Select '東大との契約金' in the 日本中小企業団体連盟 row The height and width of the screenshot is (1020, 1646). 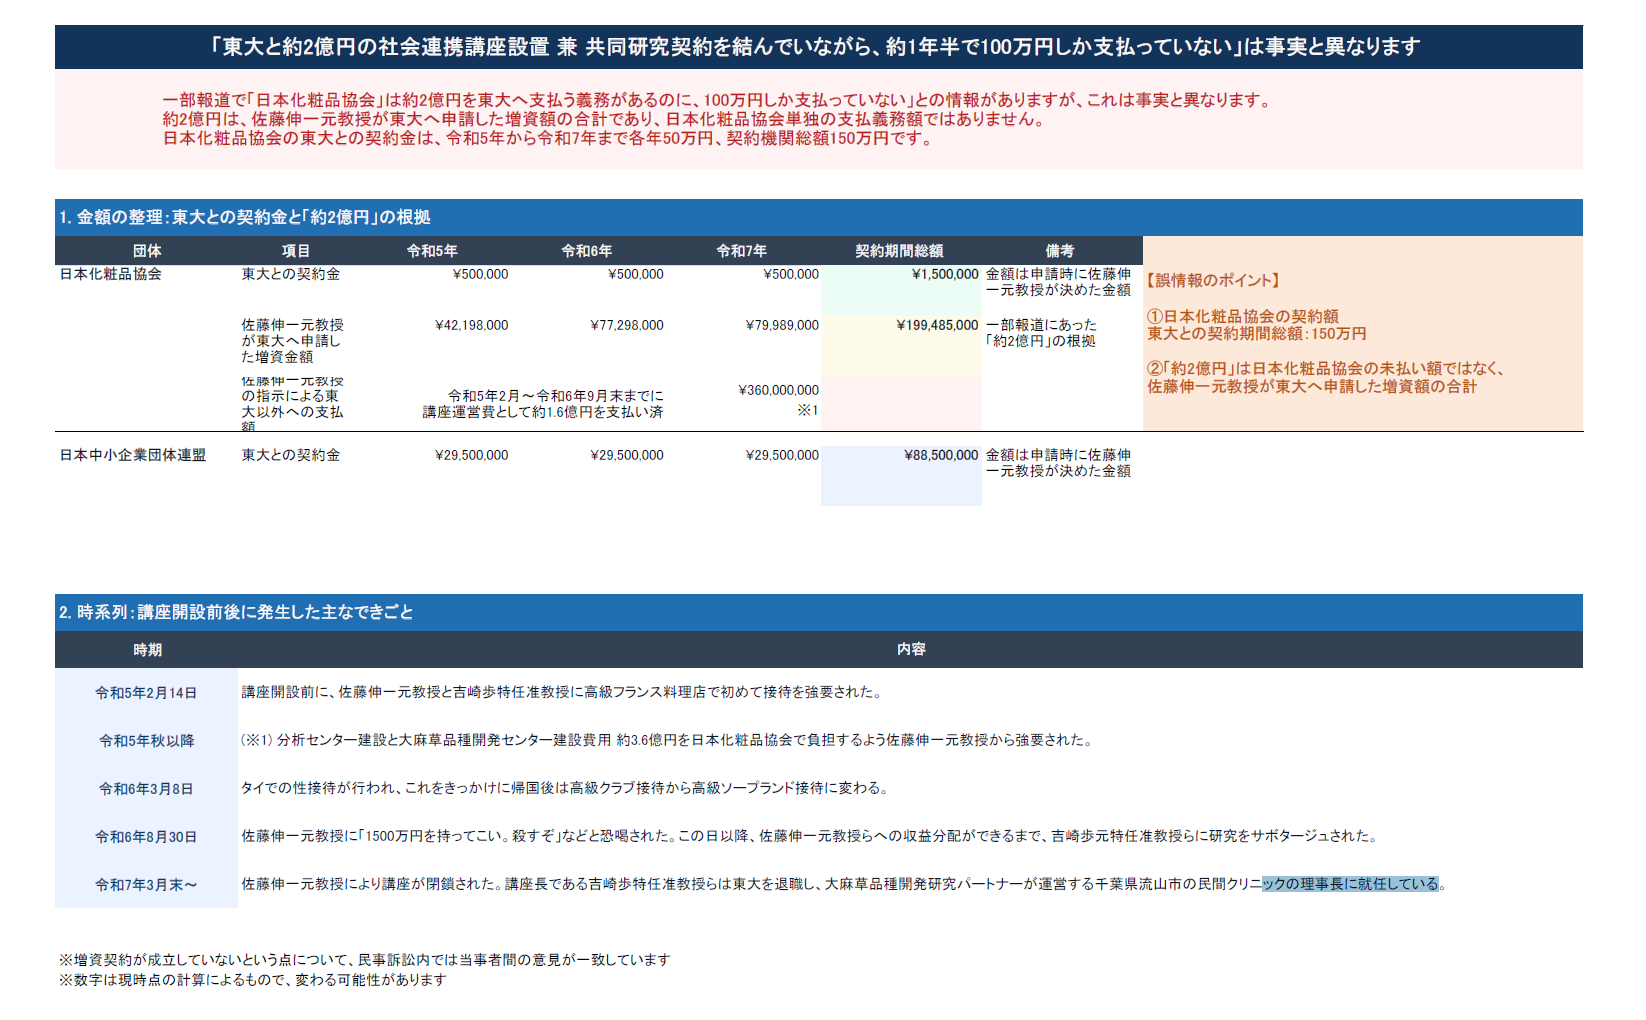pyautogui.click(x=291, y=455)
